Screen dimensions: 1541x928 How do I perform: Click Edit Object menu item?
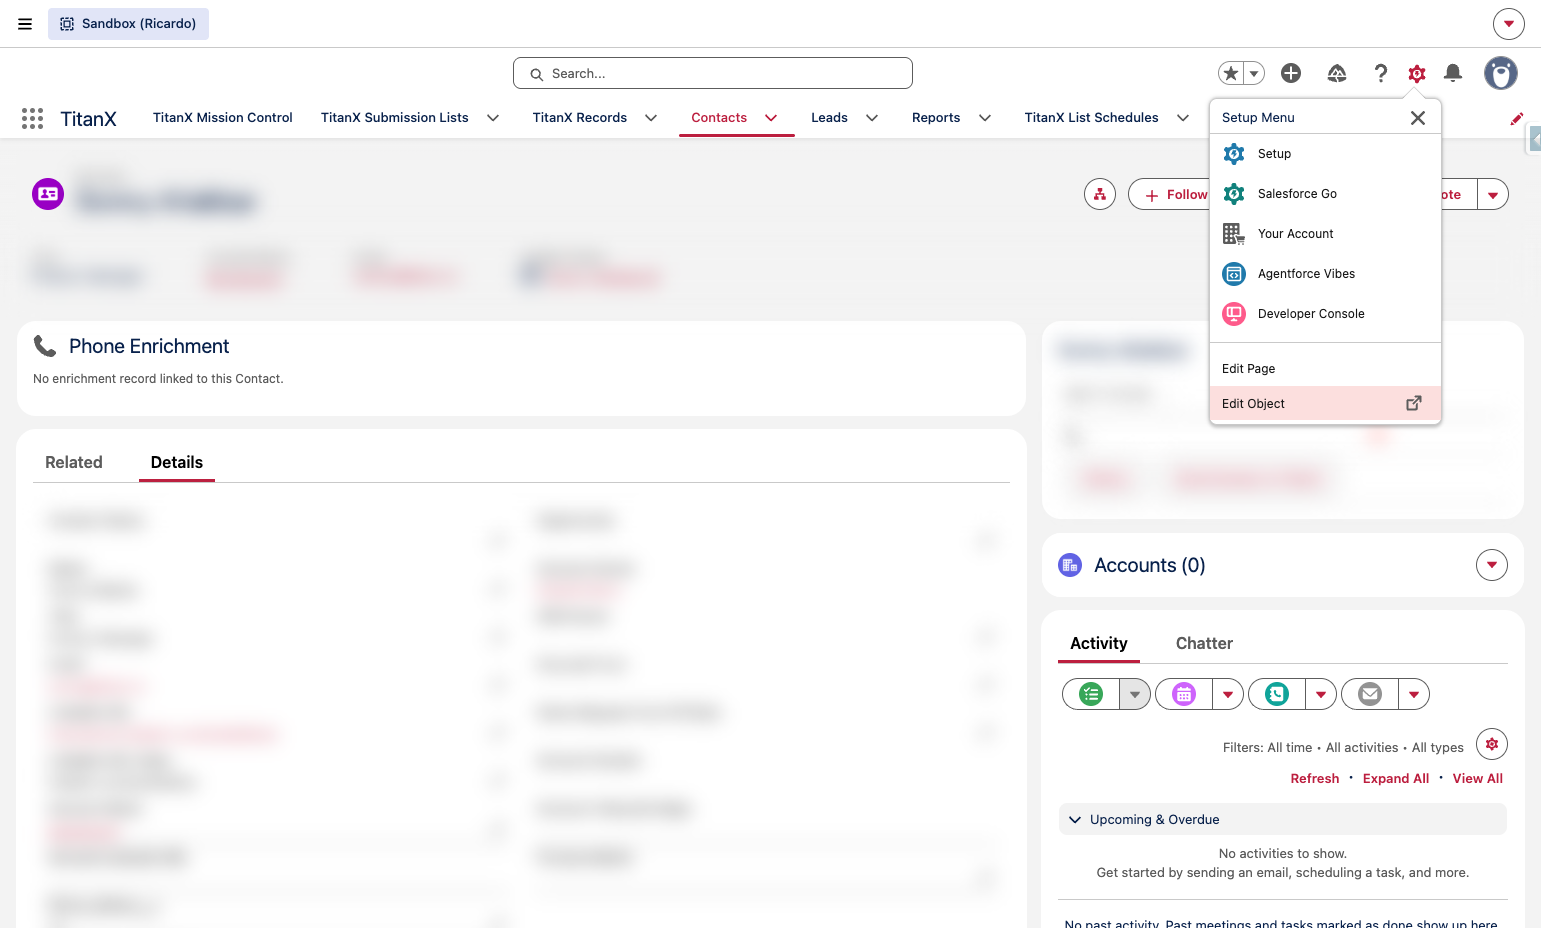(x=1325, y=404)
